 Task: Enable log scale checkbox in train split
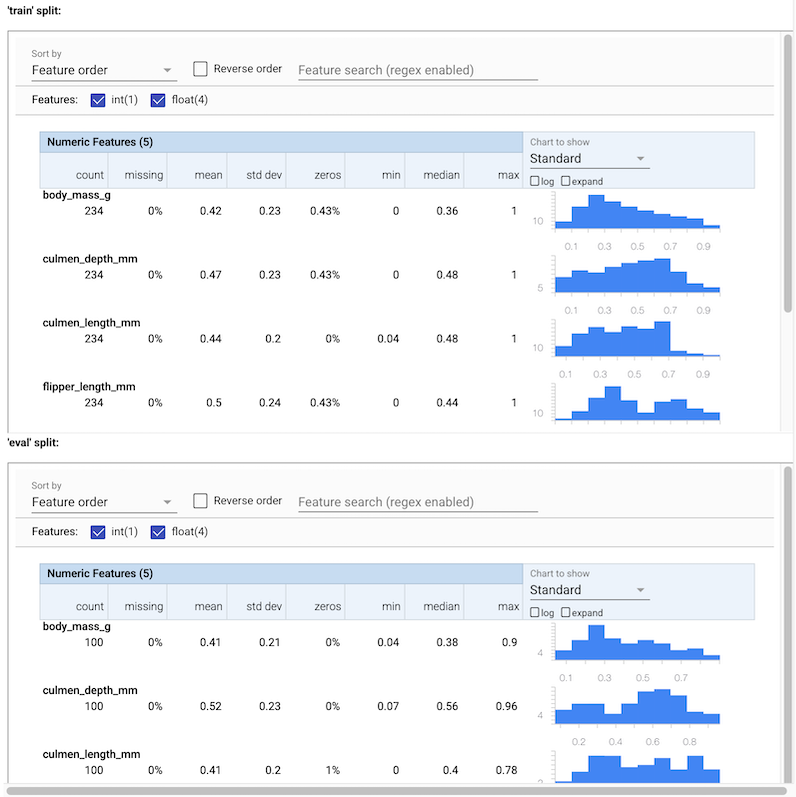[535, 181]
